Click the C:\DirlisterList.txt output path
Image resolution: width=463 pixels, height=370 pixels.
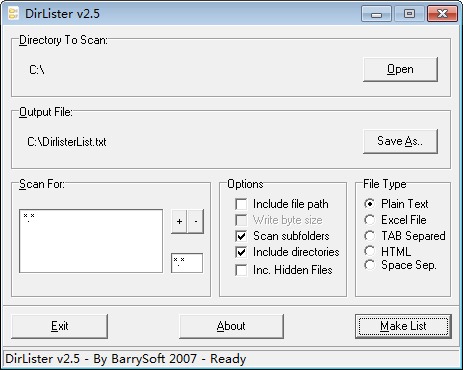pos(67,142)
